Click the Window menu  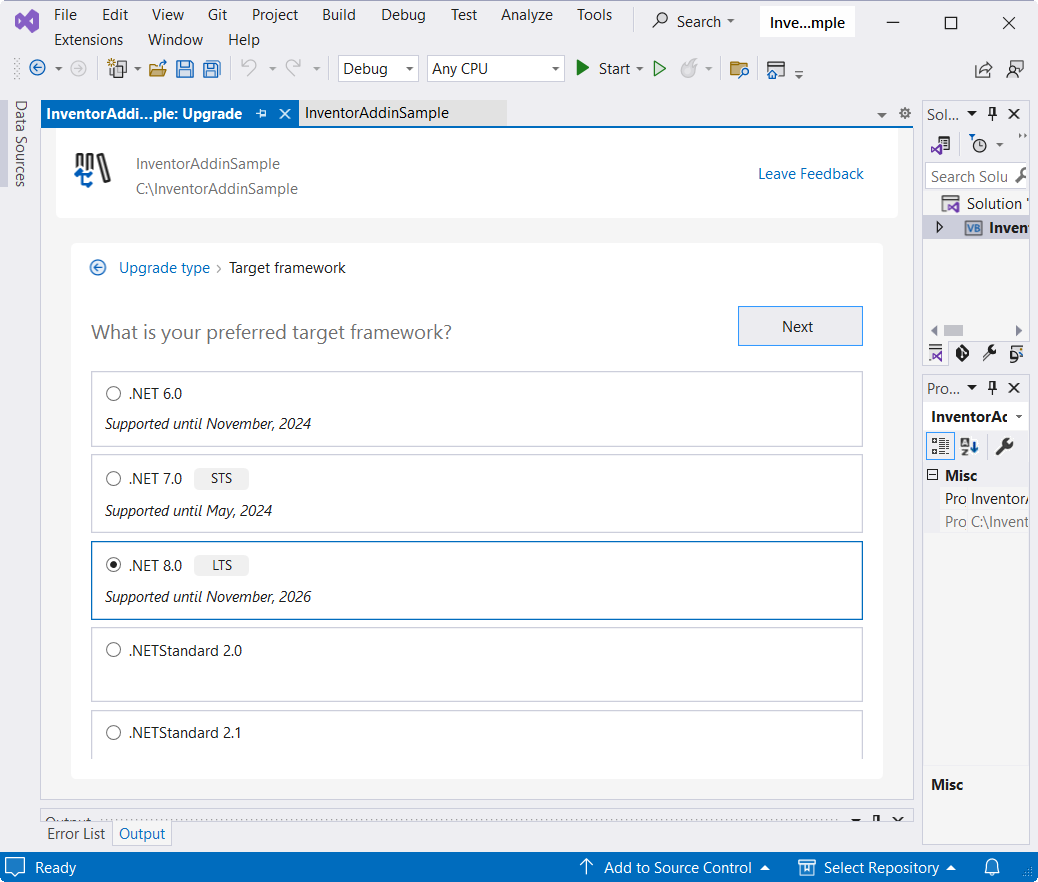175,40
